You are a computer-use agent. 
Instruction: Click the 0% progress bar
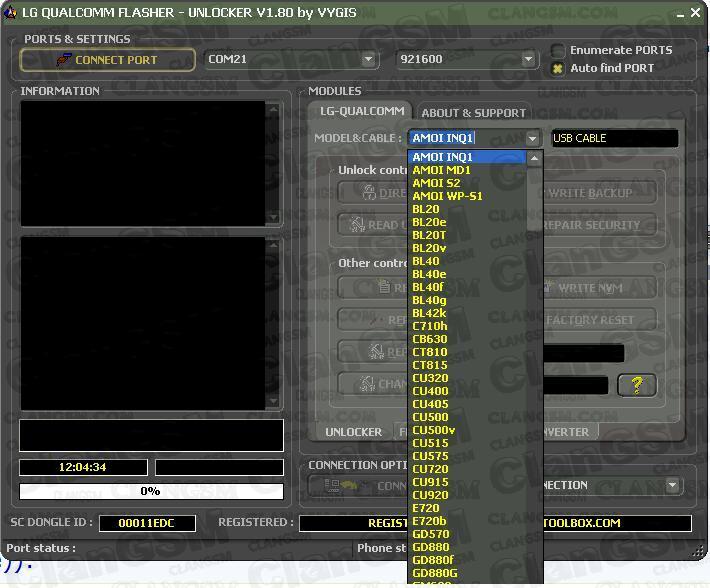coord(151,492)
